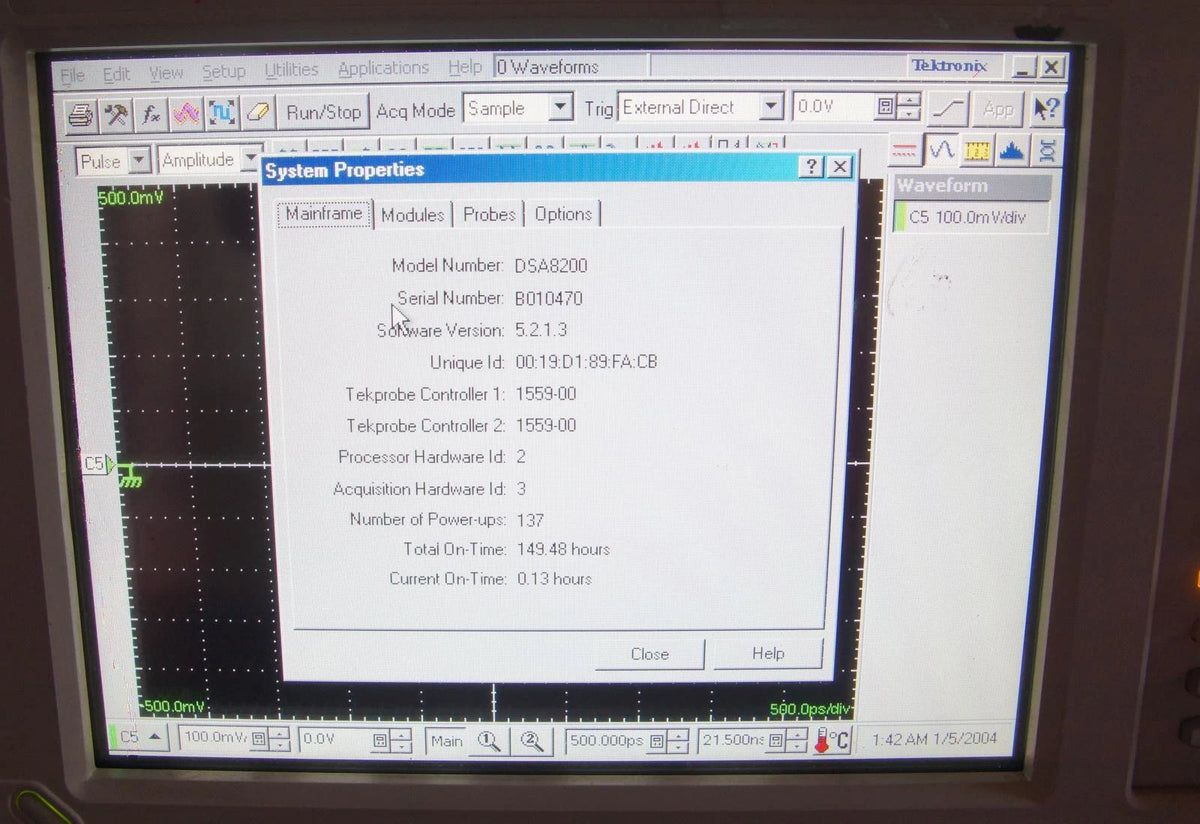Click the red horizontal lines display icon
This screenshot has height=824, width=1200.
point(904,151)
